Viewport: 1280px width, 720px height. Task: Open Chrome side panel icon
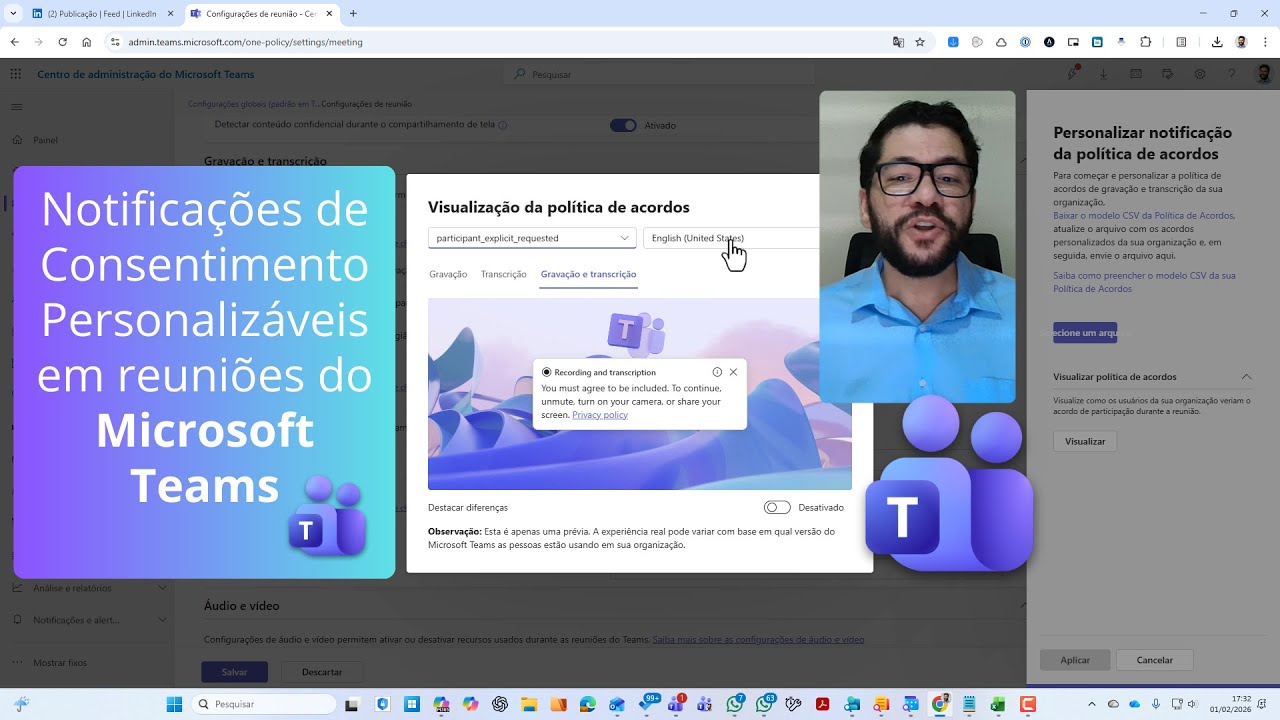(x=1181, y=42)
